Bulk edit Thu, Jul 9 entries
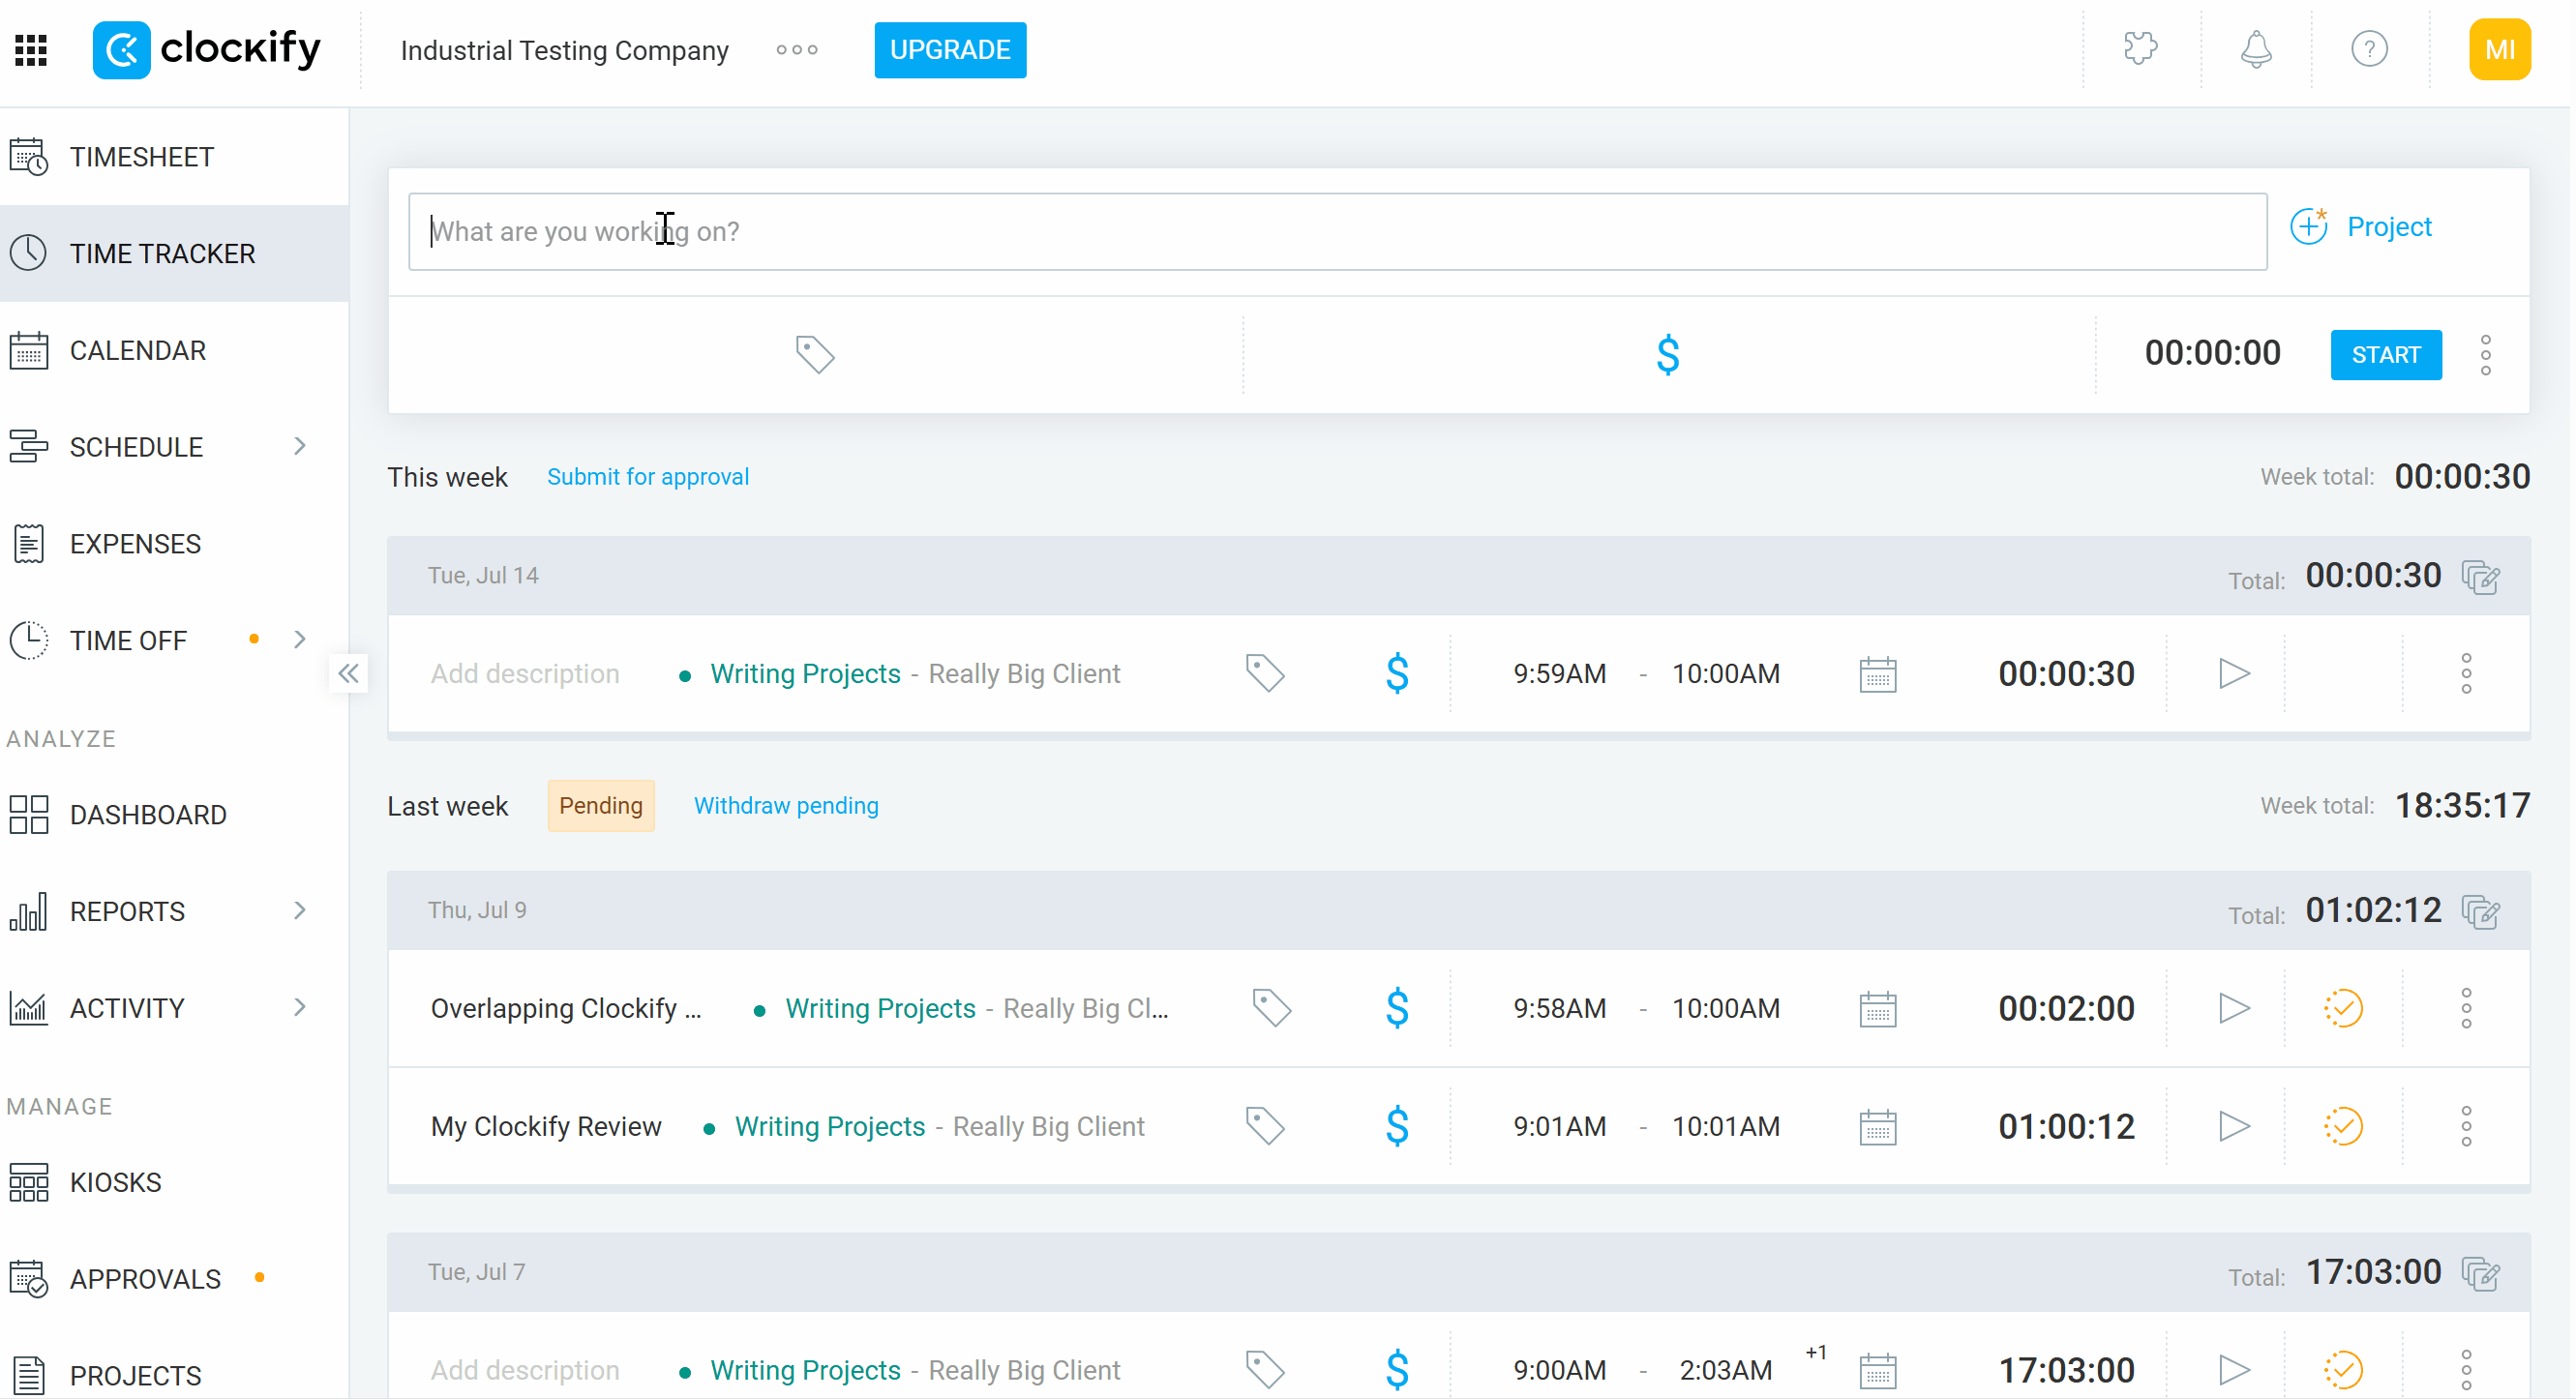This screenshot has width=2576, height=1399. point(2482,912)
